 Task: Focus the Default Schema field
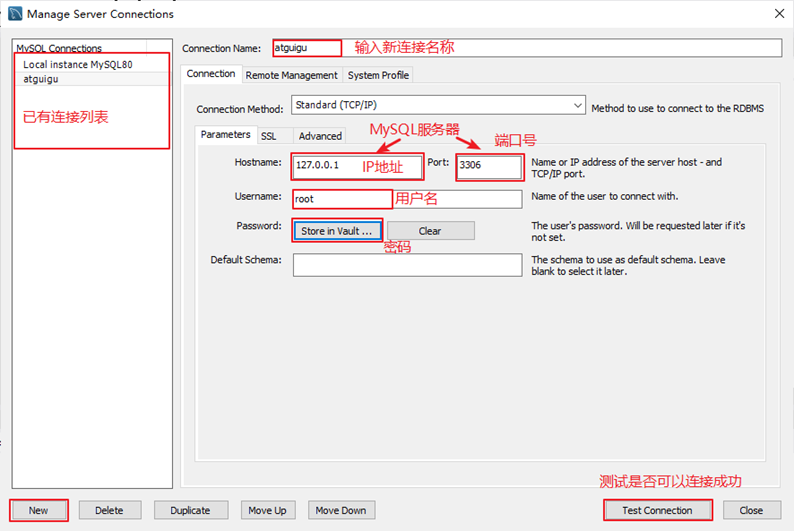(408, 265)
